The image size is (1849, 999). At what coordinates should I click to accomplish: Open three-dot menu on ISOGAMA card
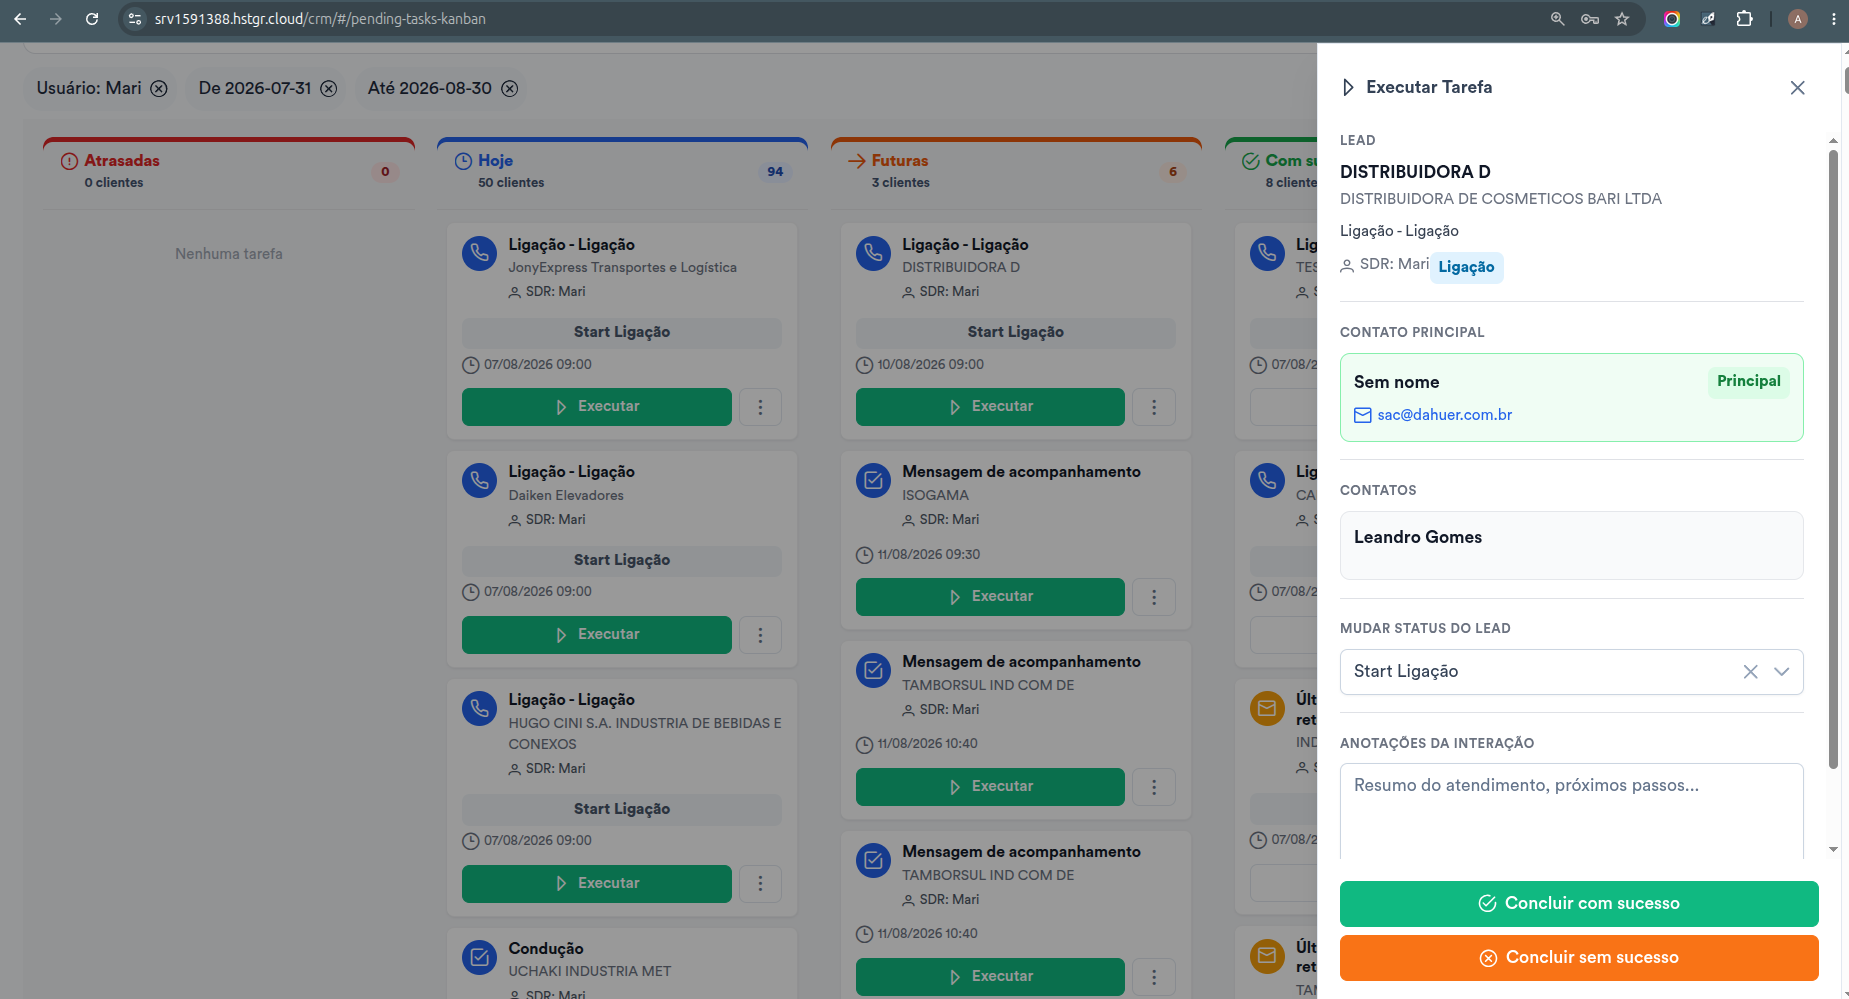(x=1154, y=597)
